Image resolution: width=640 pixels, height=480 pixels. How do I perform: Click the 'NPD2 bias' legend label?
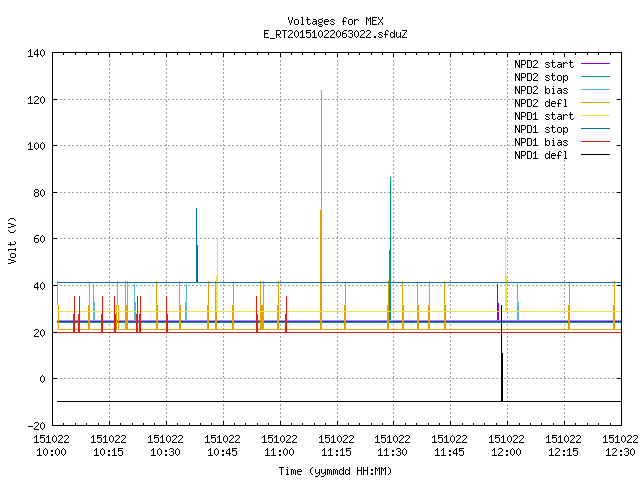pos(541,90)
